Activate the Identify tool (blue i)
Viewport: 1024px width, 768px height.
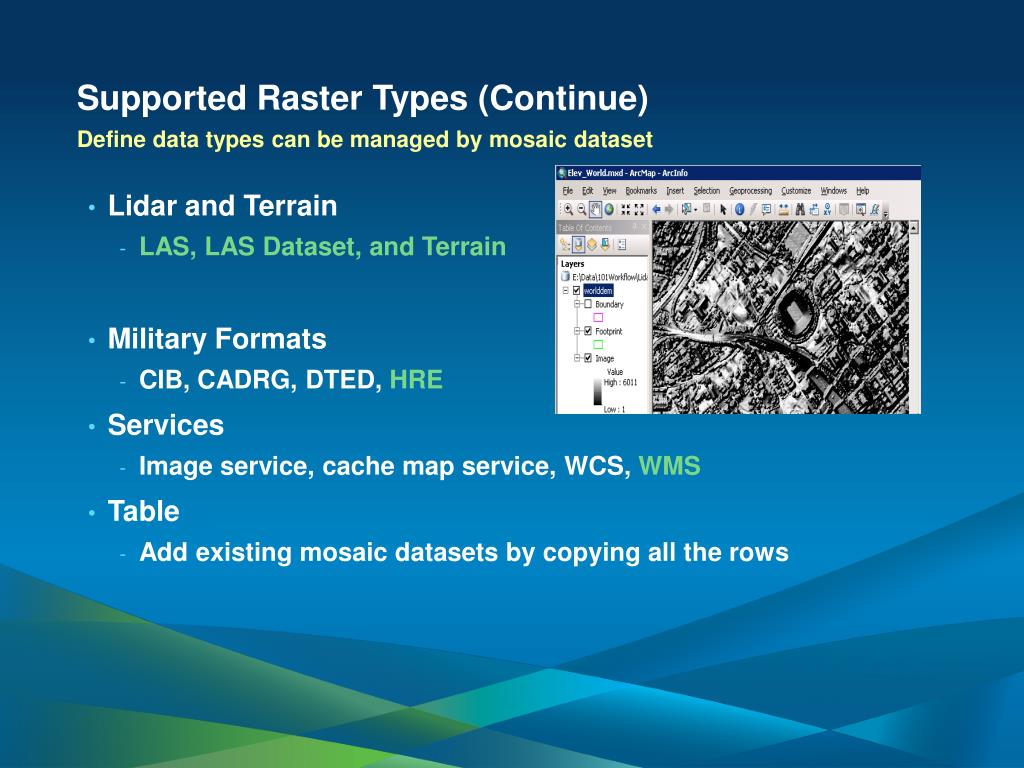click(739, 209)
